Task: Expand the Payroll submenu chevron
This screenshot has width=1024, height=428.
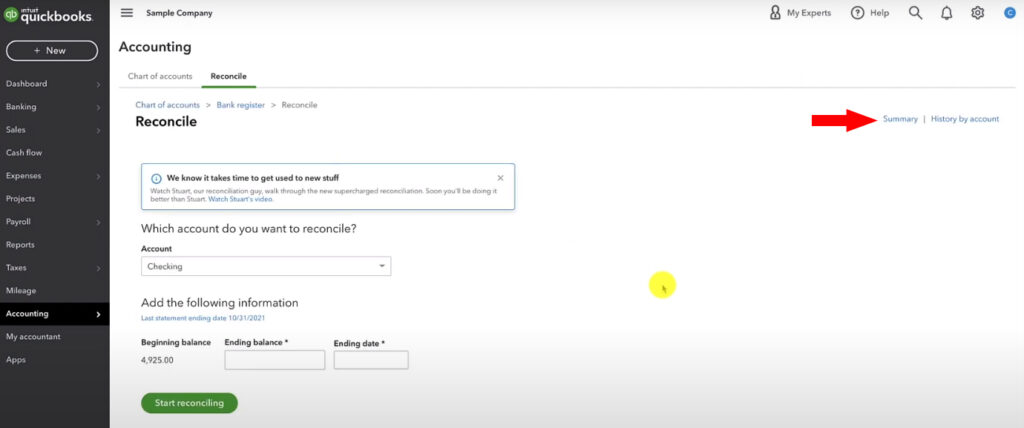Action: (x=98, y=222)
